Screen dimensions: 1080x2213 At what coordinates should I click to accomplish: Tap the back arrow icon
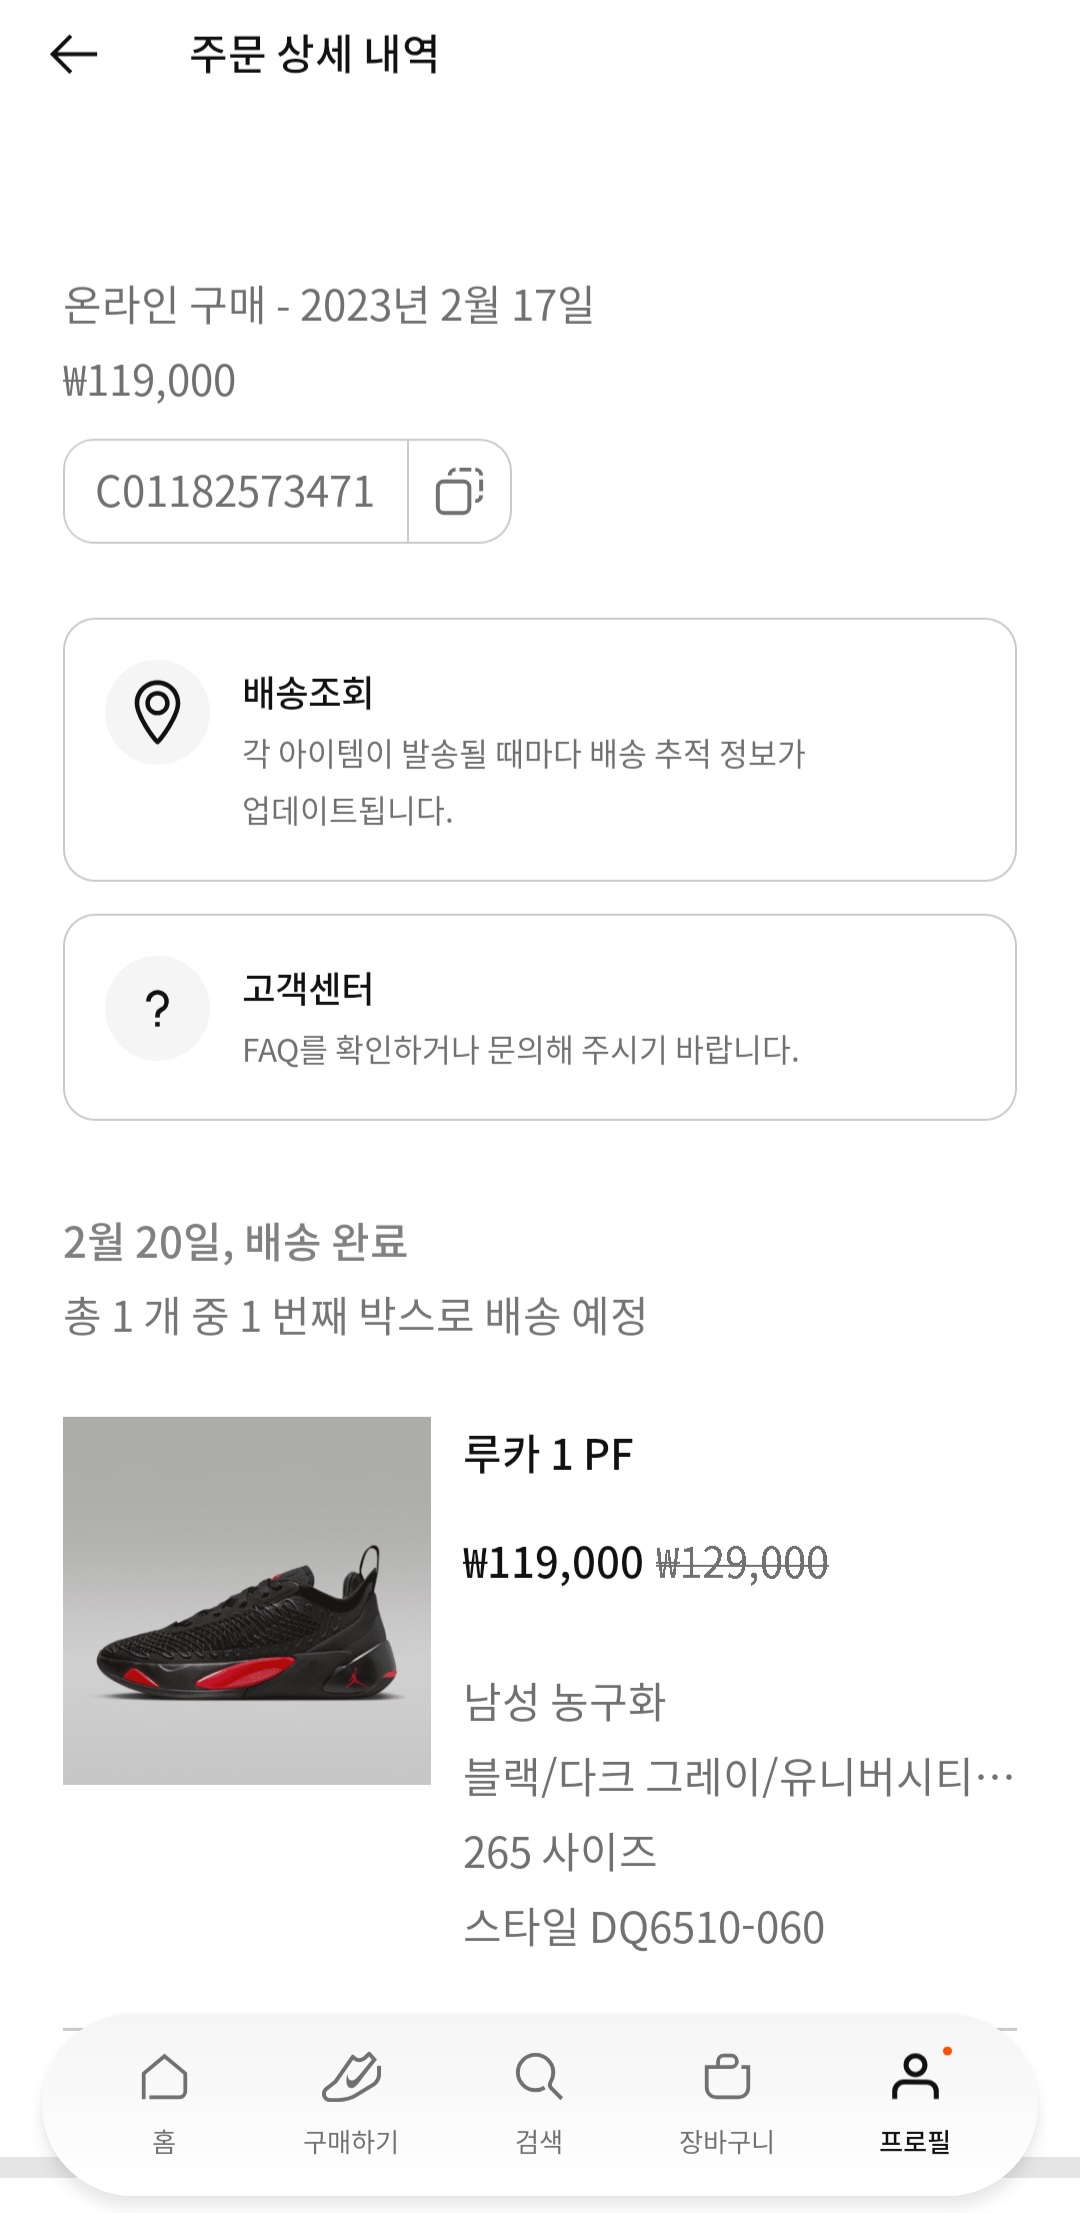(x=74, y=54)
